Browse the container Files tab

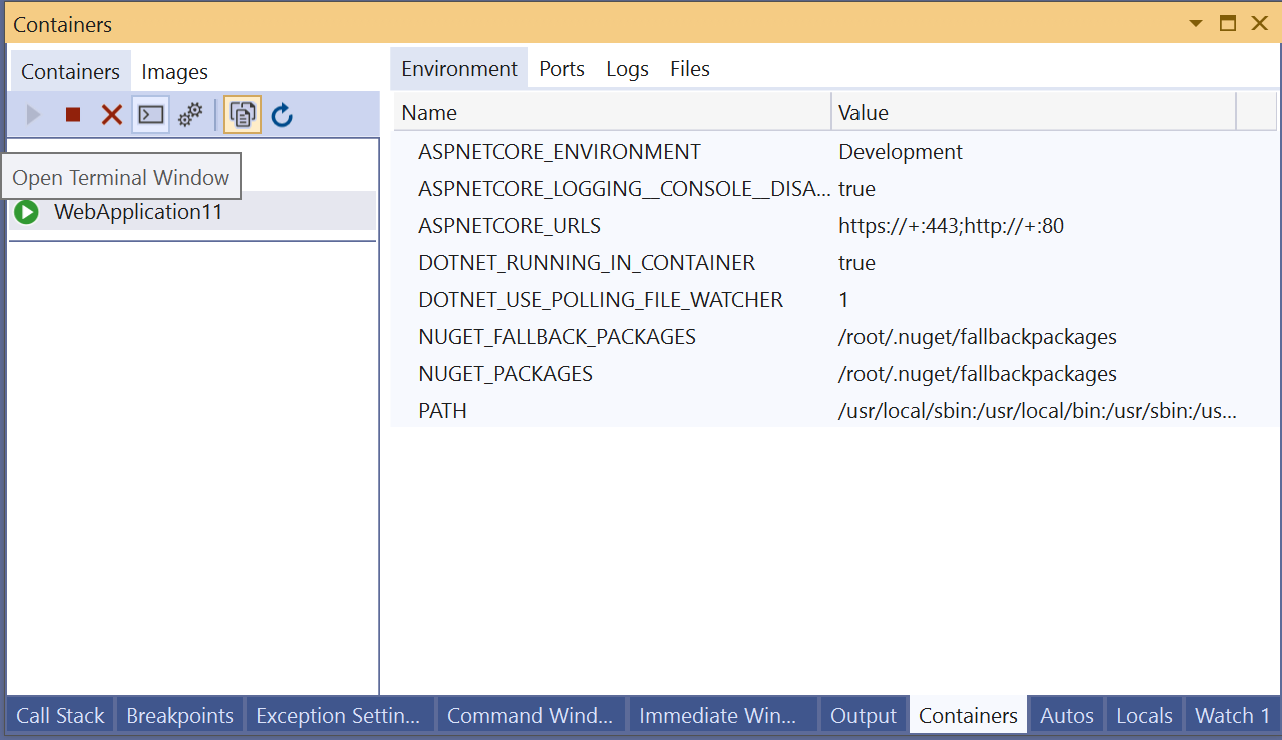click(689, 68)
